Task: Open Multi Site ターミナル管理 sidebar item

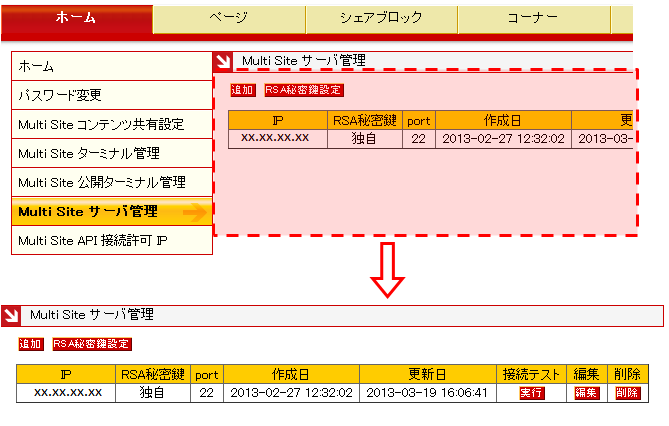Action: tap(112, 153)
